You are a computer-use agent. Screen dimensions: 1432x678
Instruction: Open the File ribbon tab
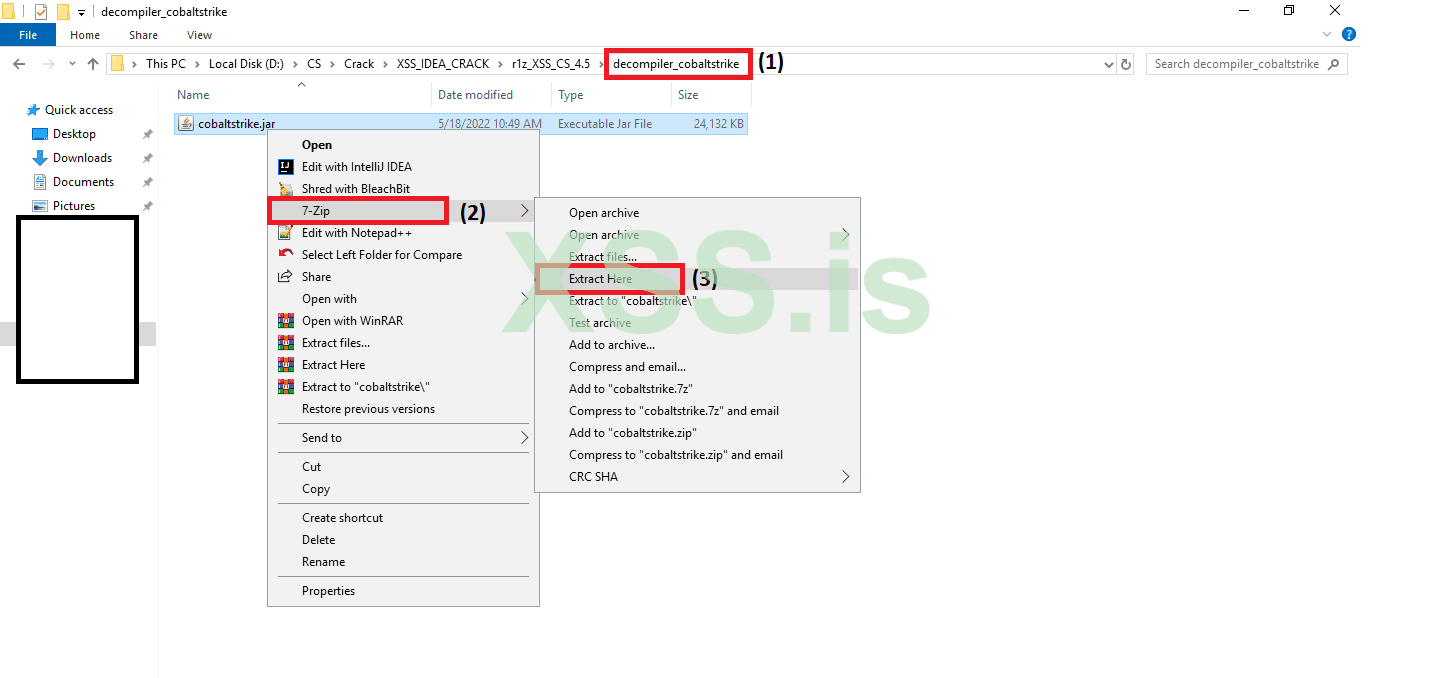(28, 35)
